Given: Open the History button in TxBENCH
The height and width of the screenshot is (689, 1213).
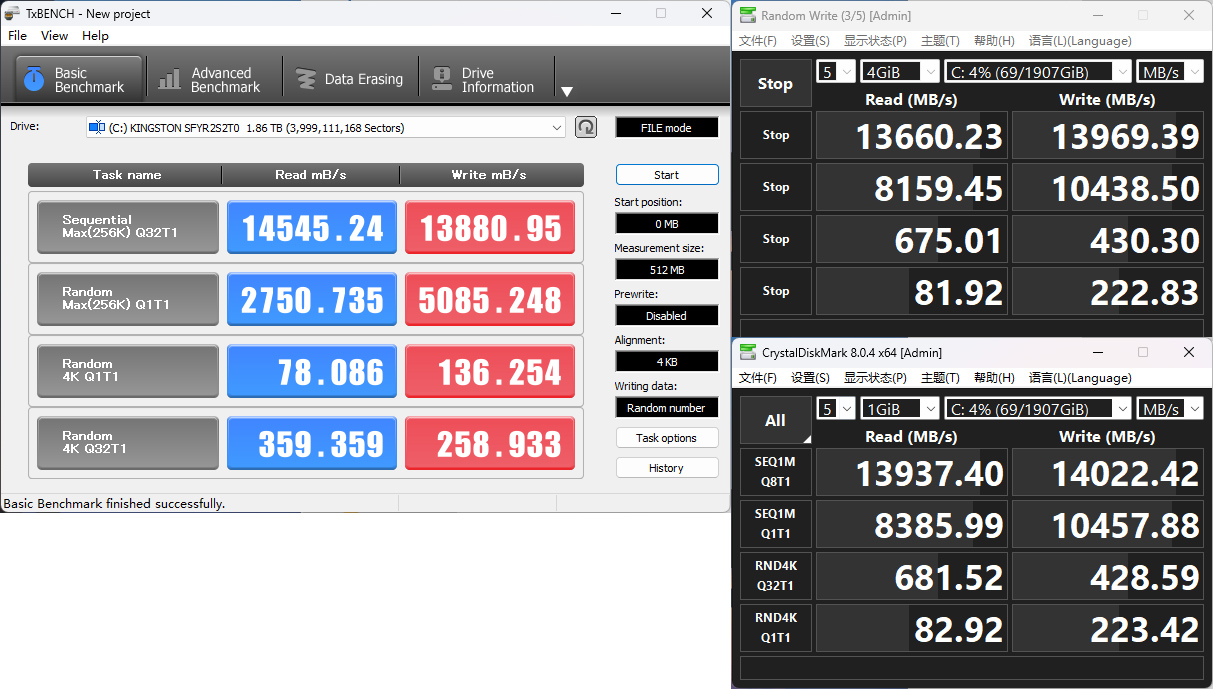Looking at the screenshot, I should pyautogui.click(x=666, y=468).
